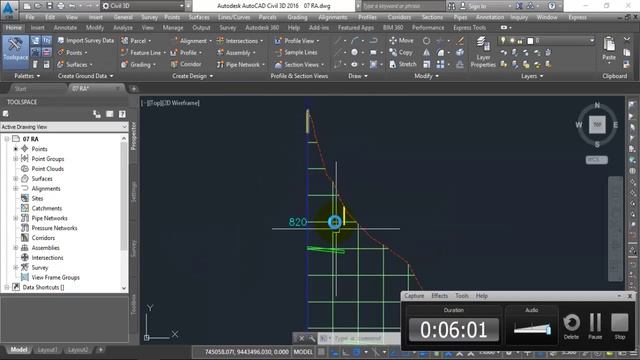Image resolution: width=640 pixels, height=360 pixels.
Task: Select the Feature Line tool
Action: click(x=143, y=53)
